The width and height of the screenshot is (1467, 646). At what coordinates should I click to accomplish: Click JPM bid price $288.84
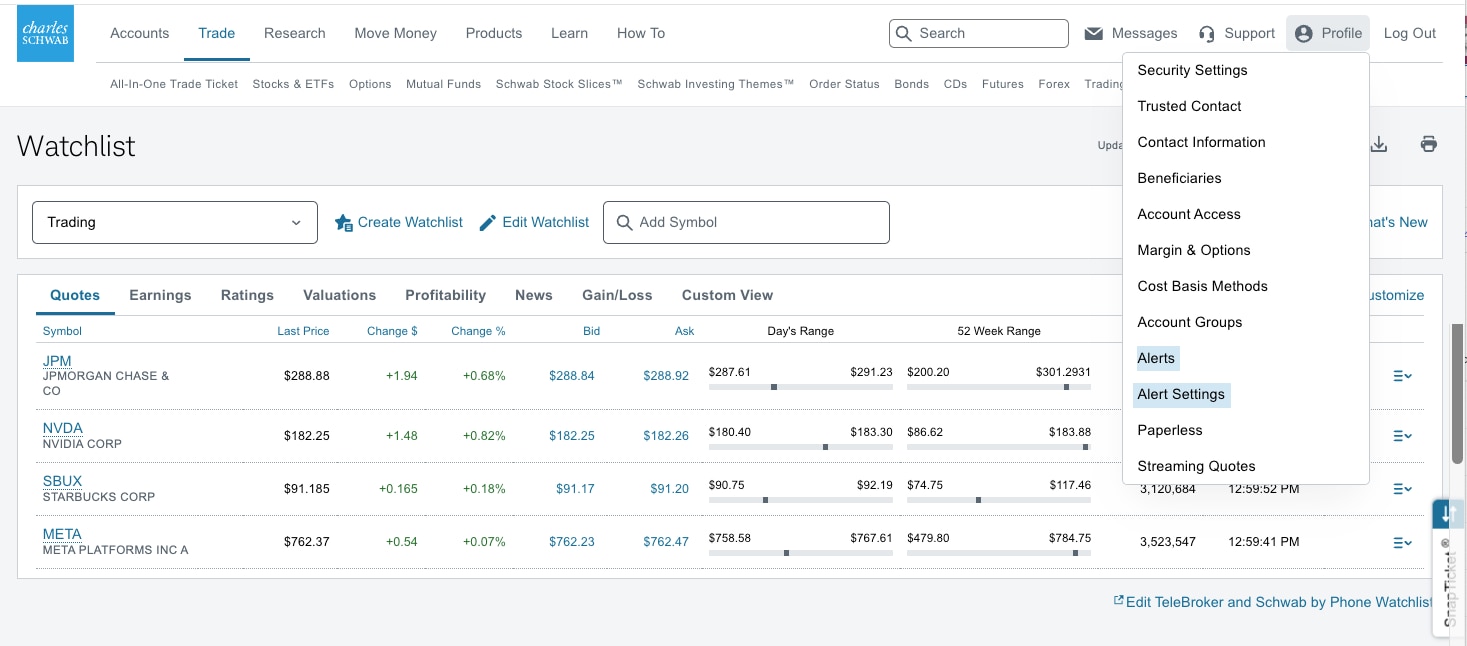coord(572,376)
